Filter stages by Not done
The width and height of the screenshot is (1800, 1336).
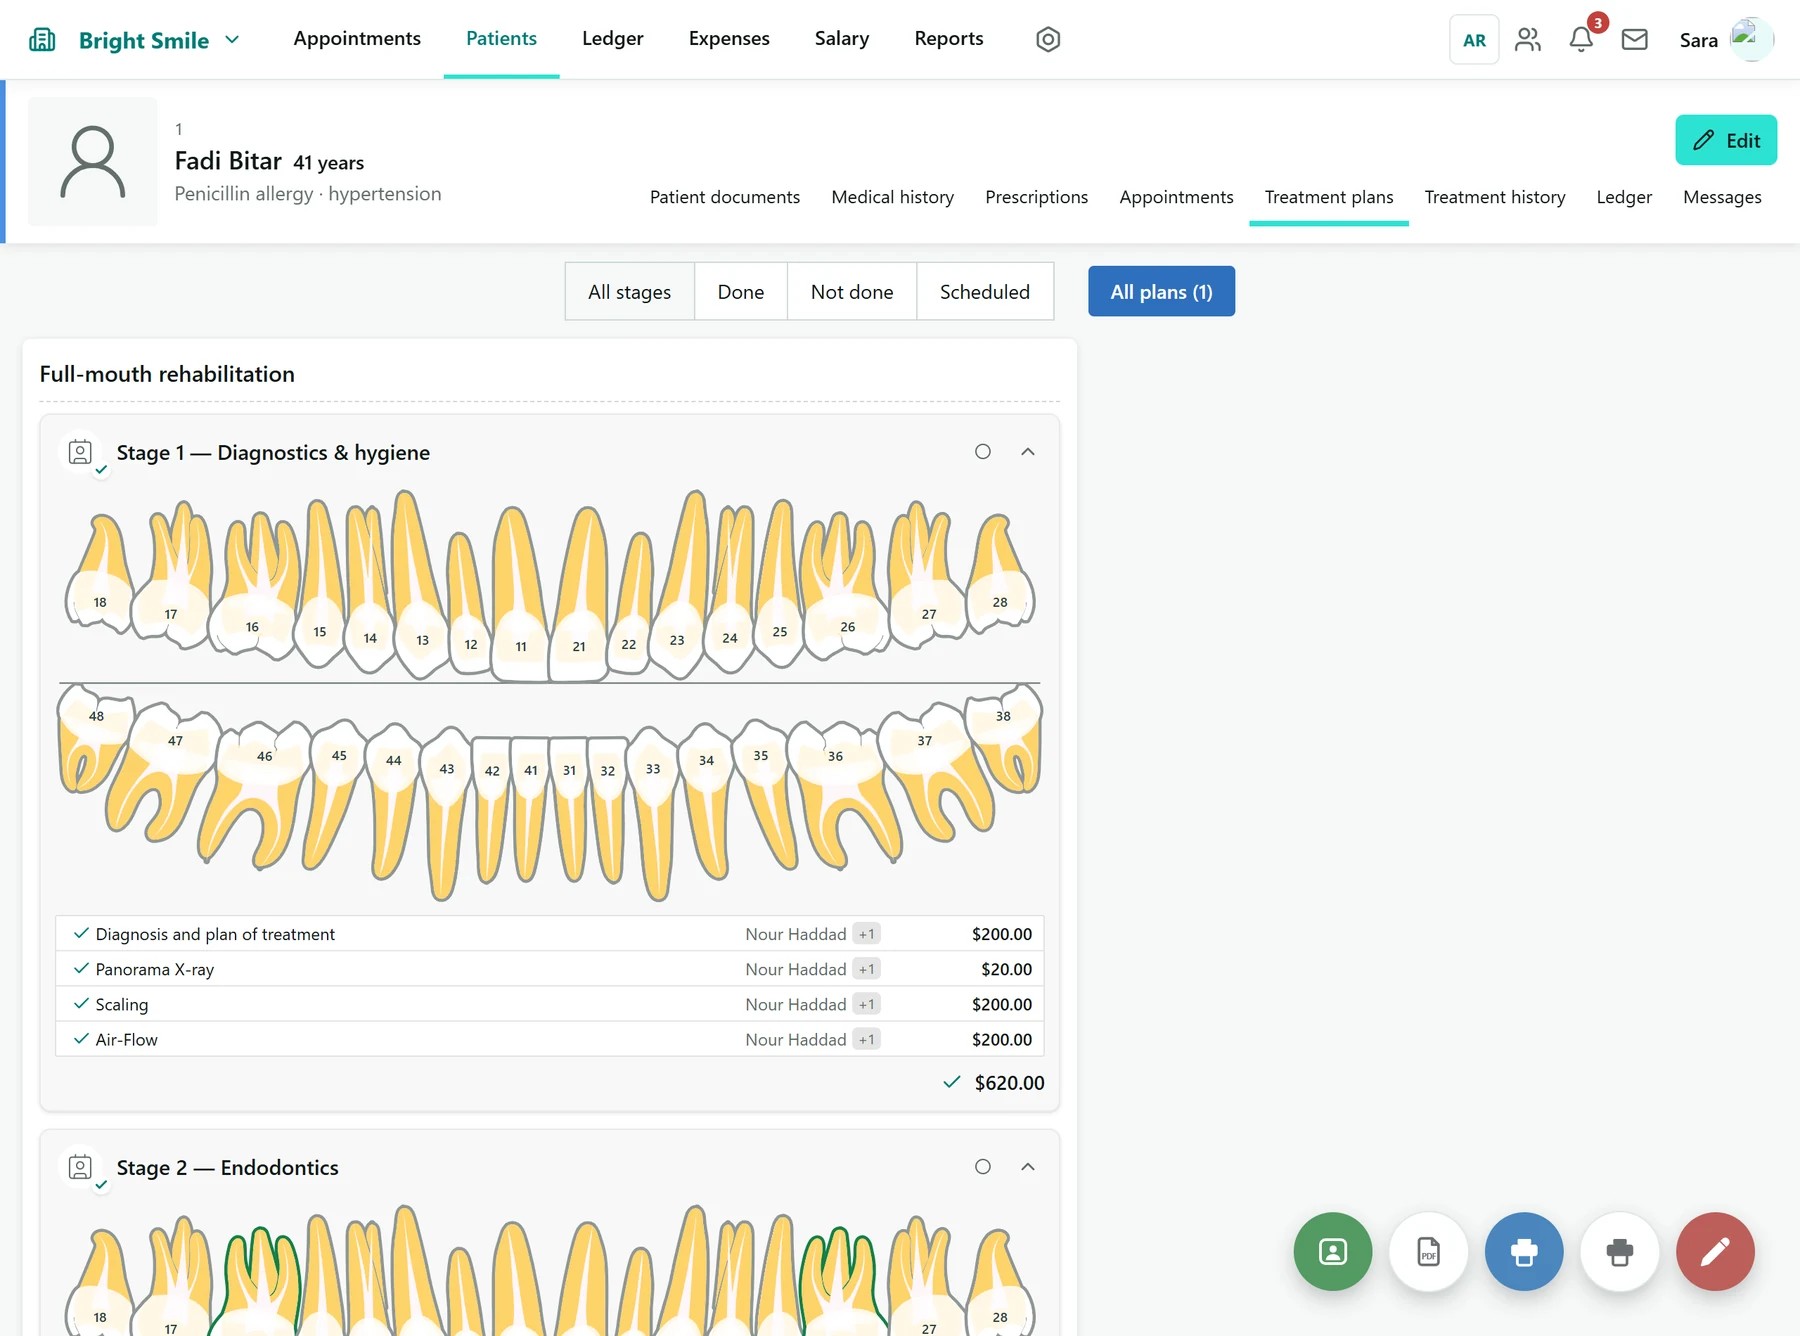pyautogui.click(x=852, y=292)
